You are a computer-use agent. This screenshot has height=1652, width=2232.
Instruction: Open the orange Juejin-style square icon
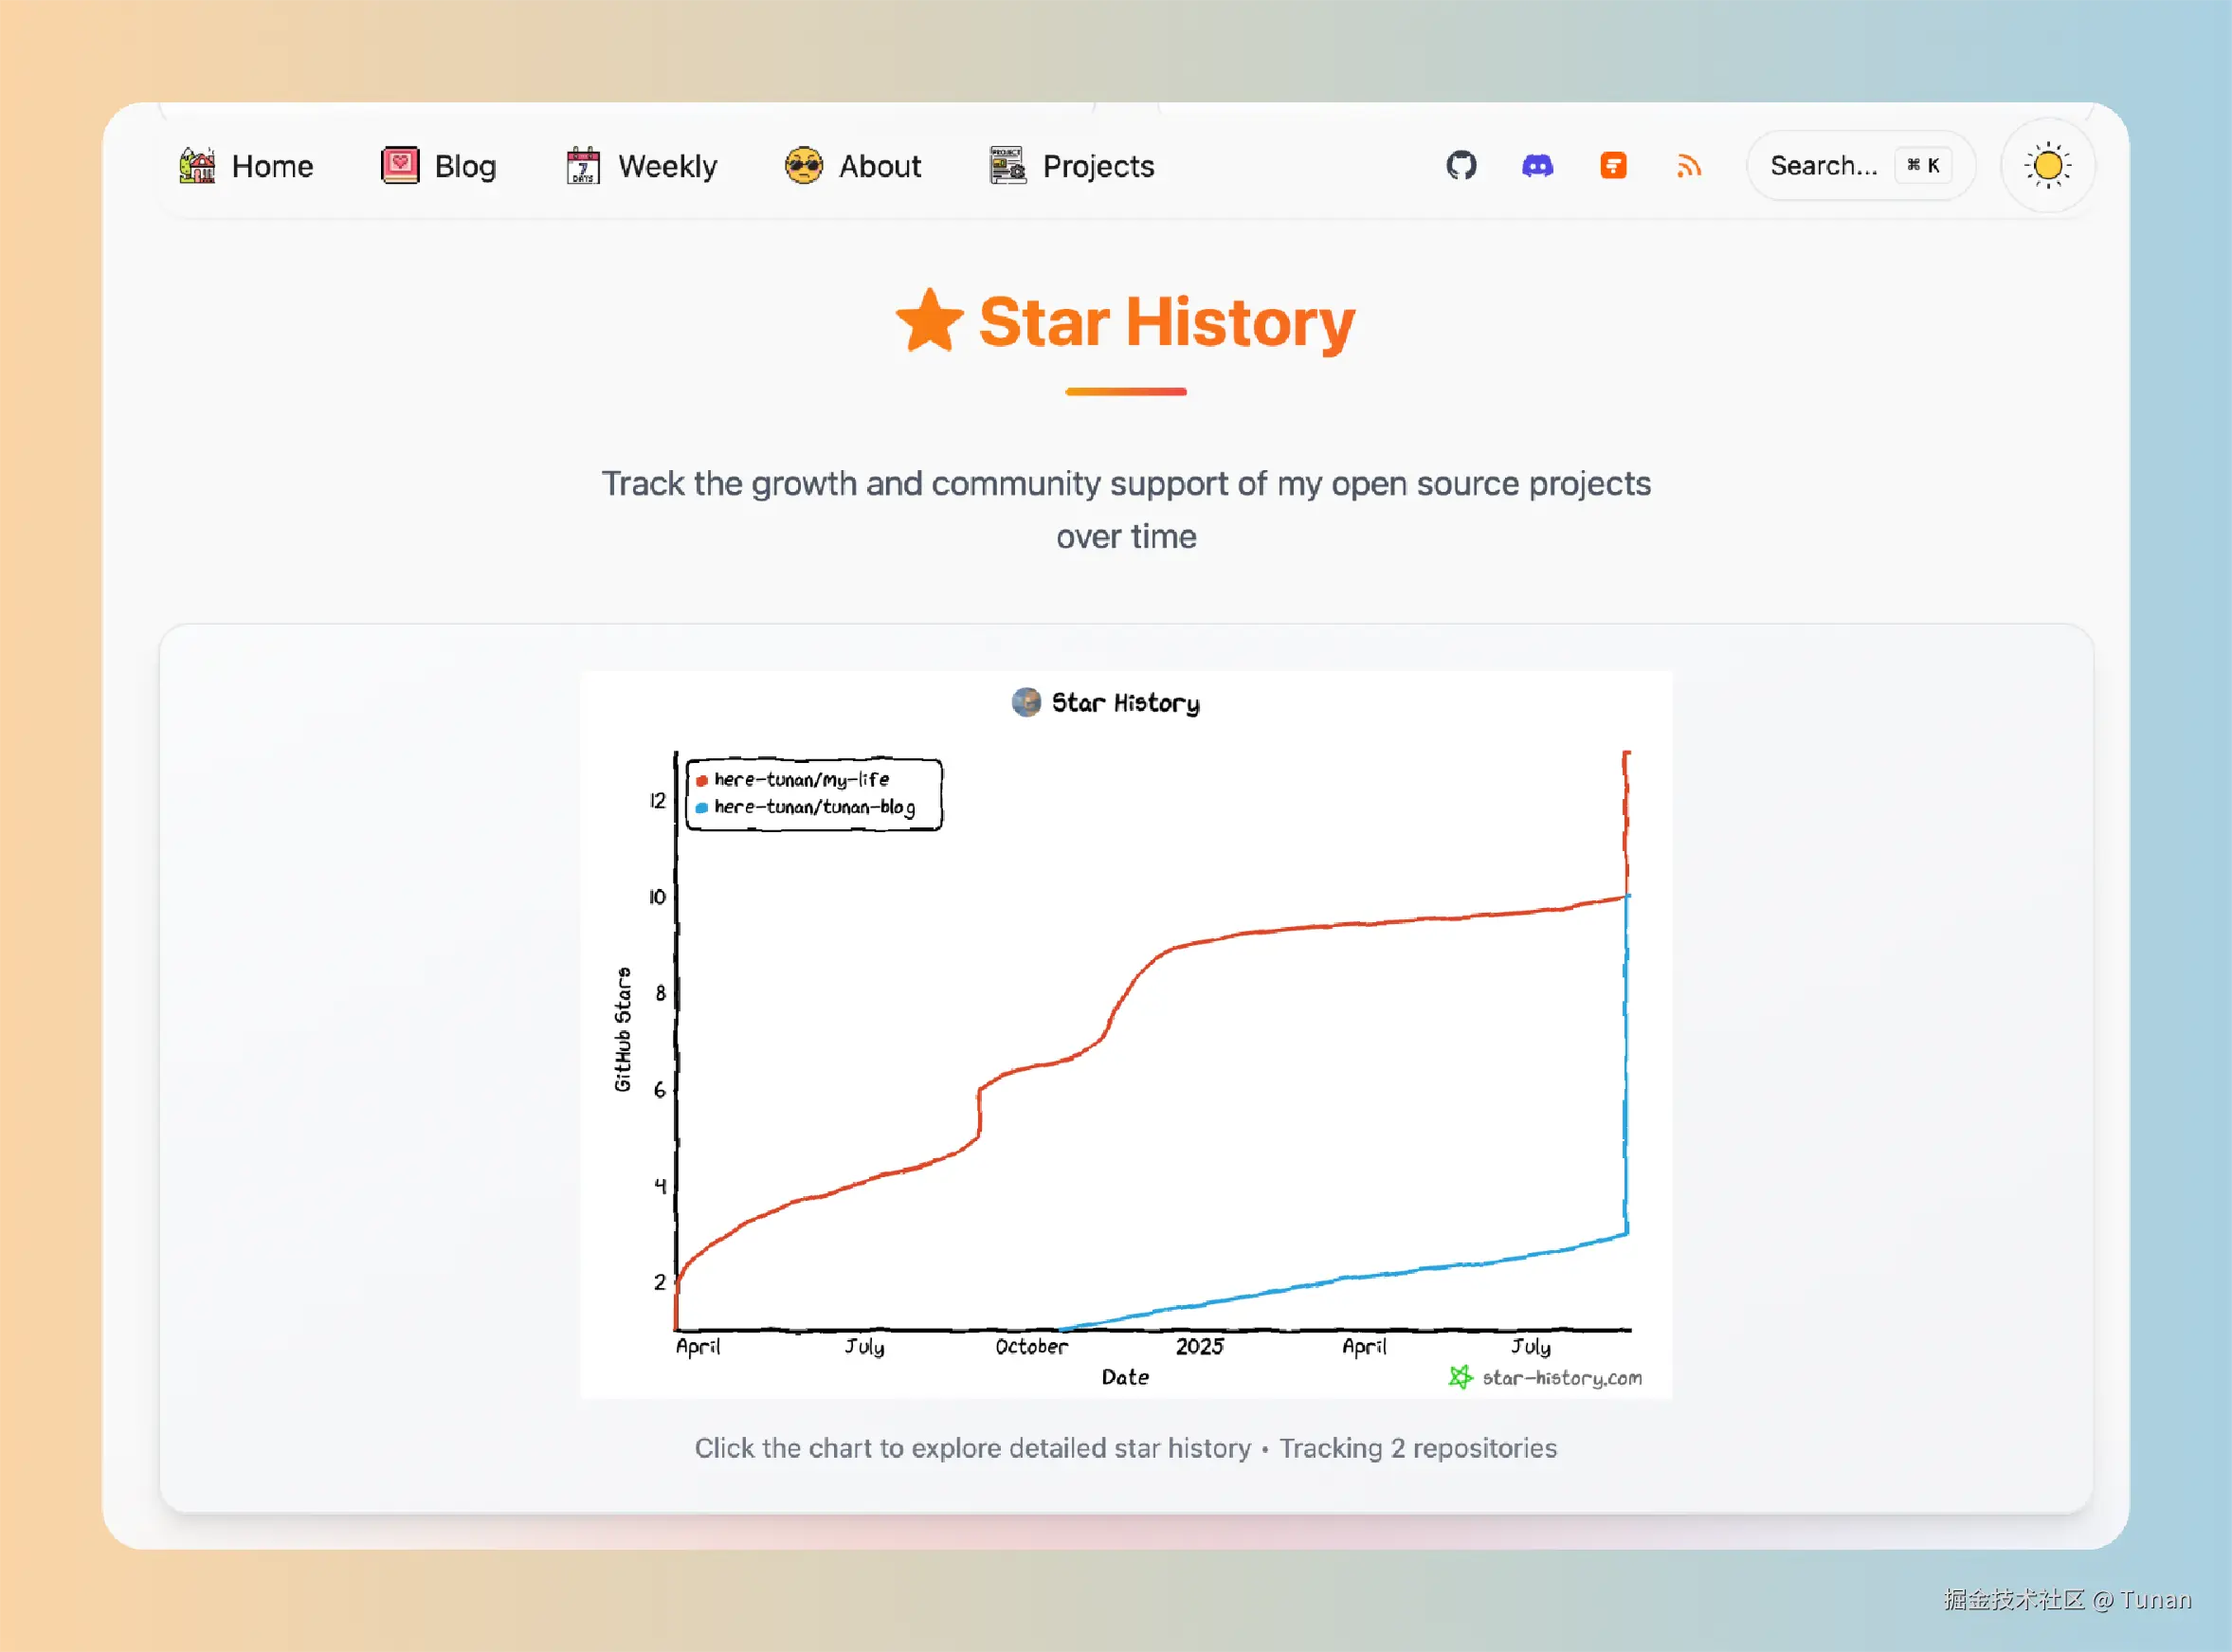[x=1613, y=165]
